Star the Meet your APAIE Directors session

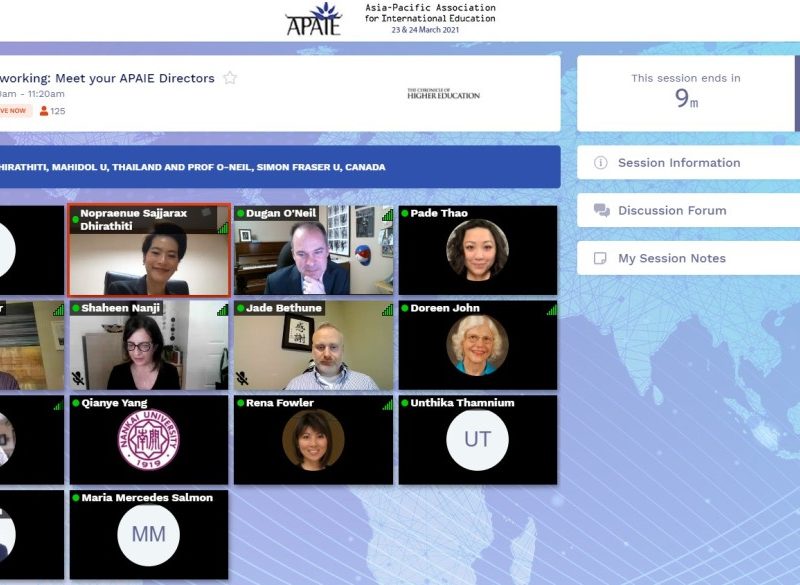point(230,78)
